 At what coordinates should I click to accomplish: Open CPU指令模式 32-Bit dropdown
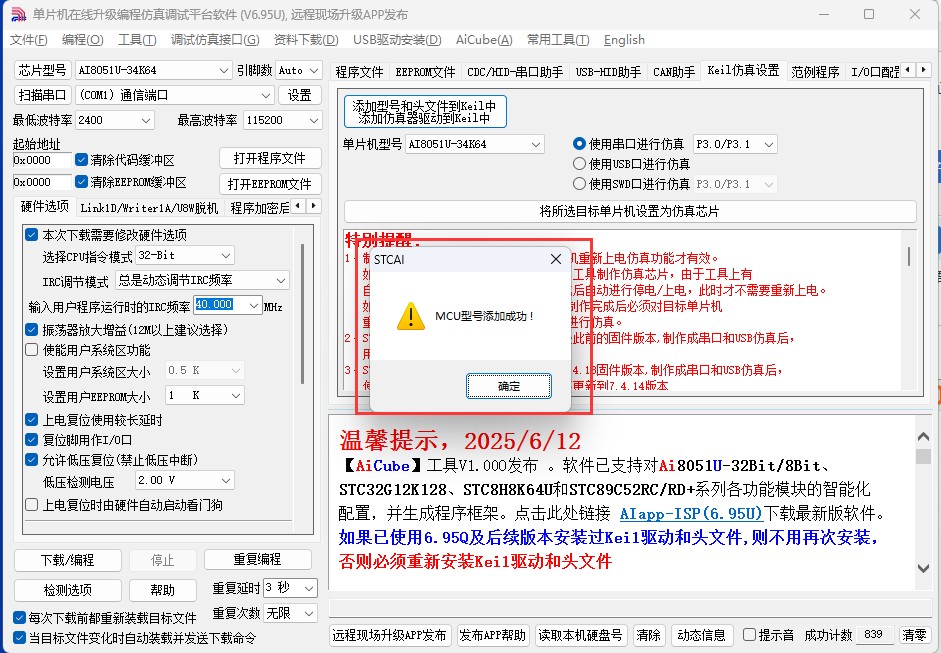[x=185, y=256]
